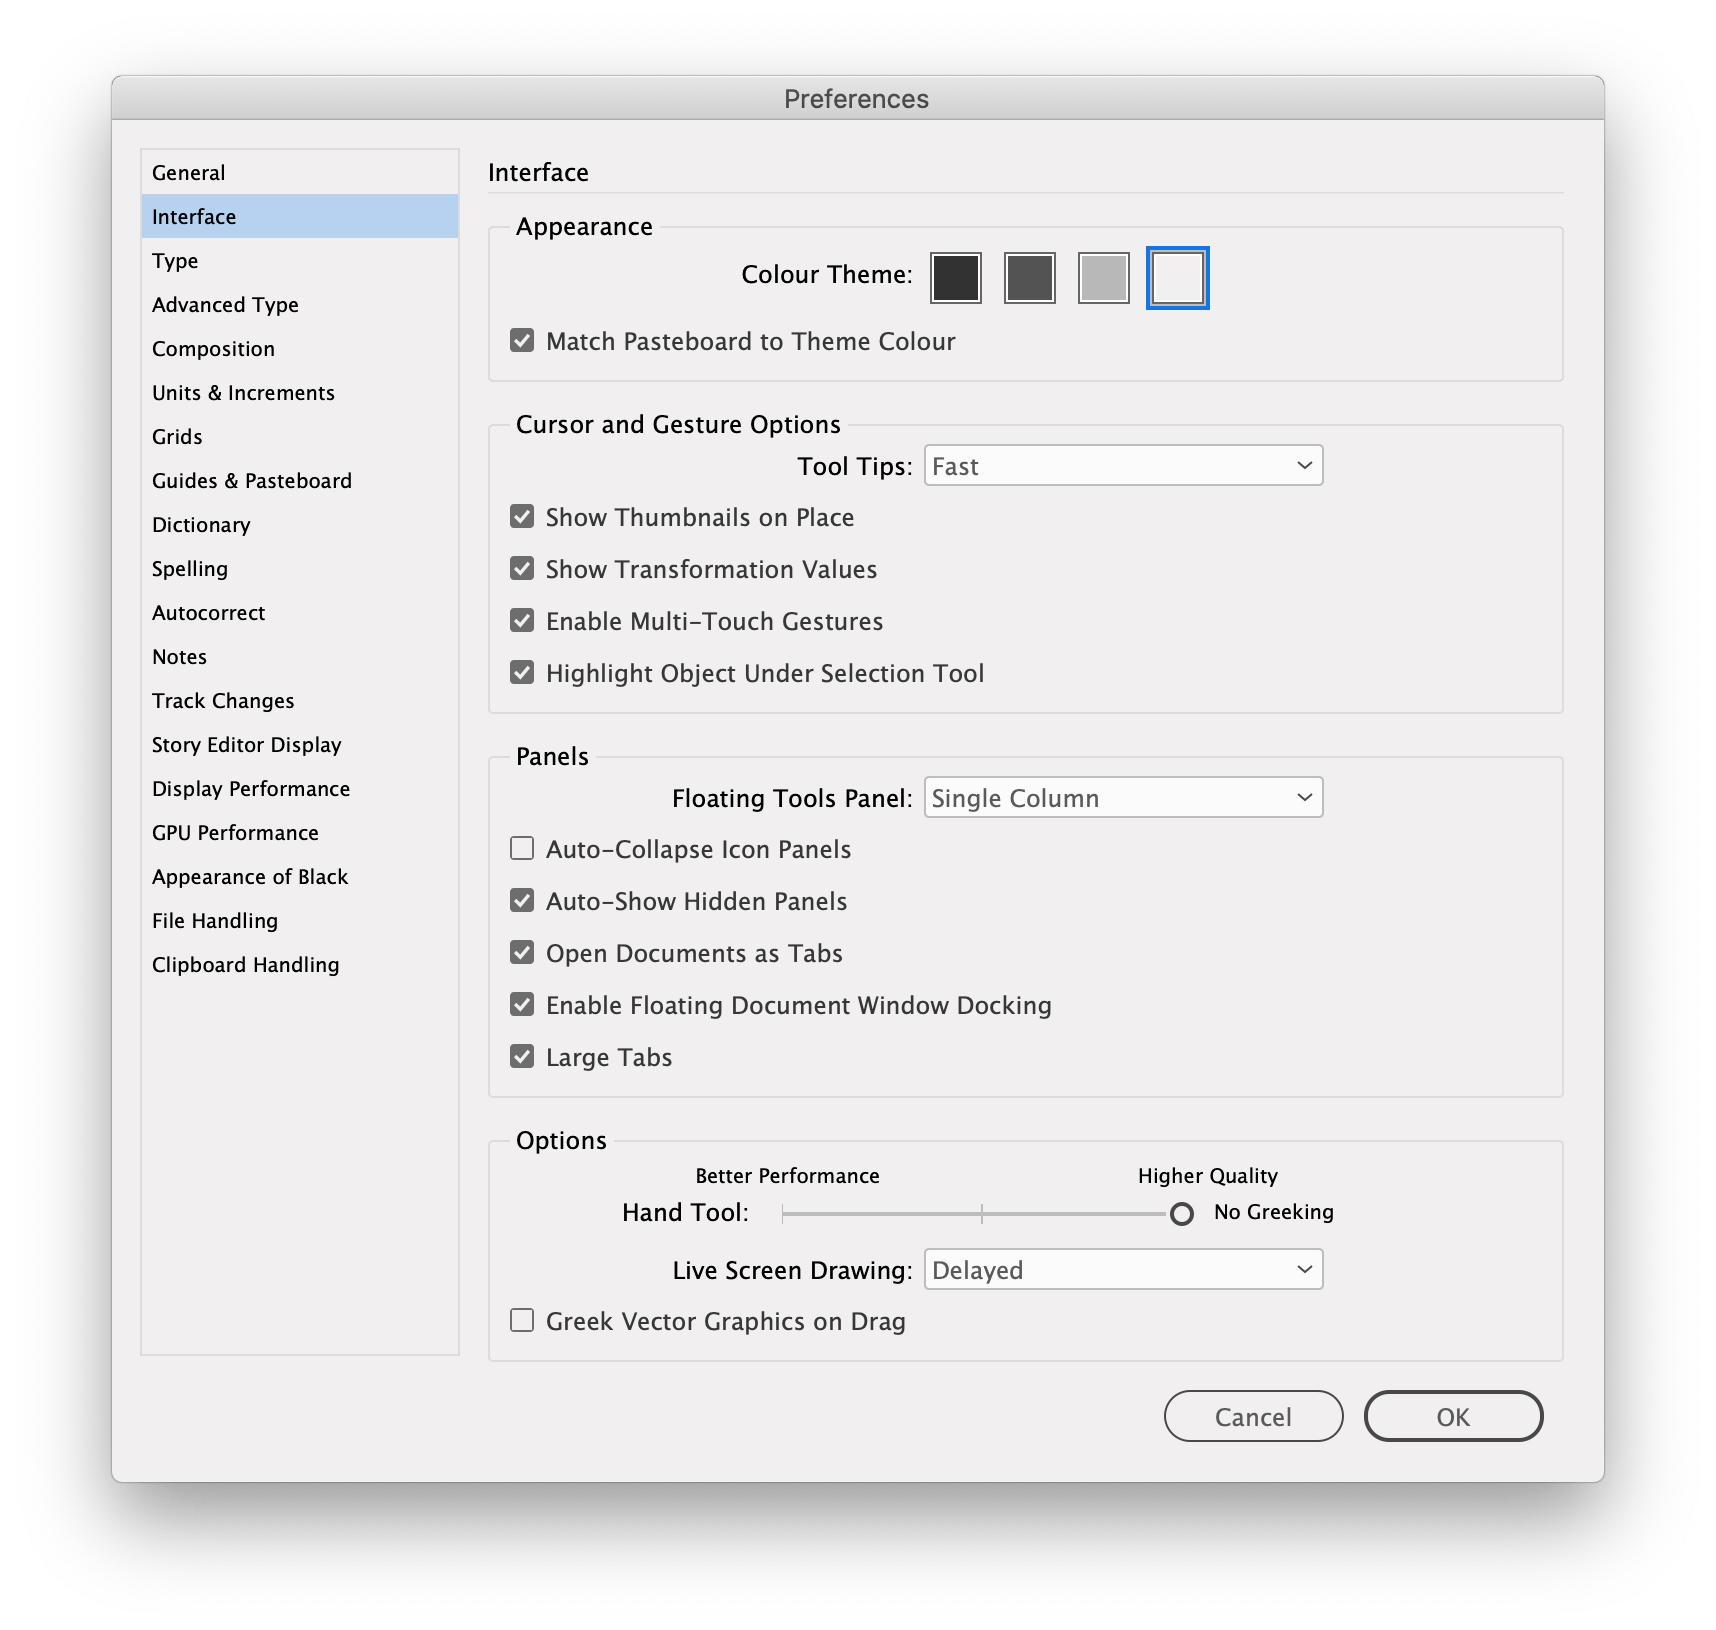Viewport: 1716px width, 1630px height.
Task: Toggle Enable Multi-Touch Gestures
Action: pos(521,620)
